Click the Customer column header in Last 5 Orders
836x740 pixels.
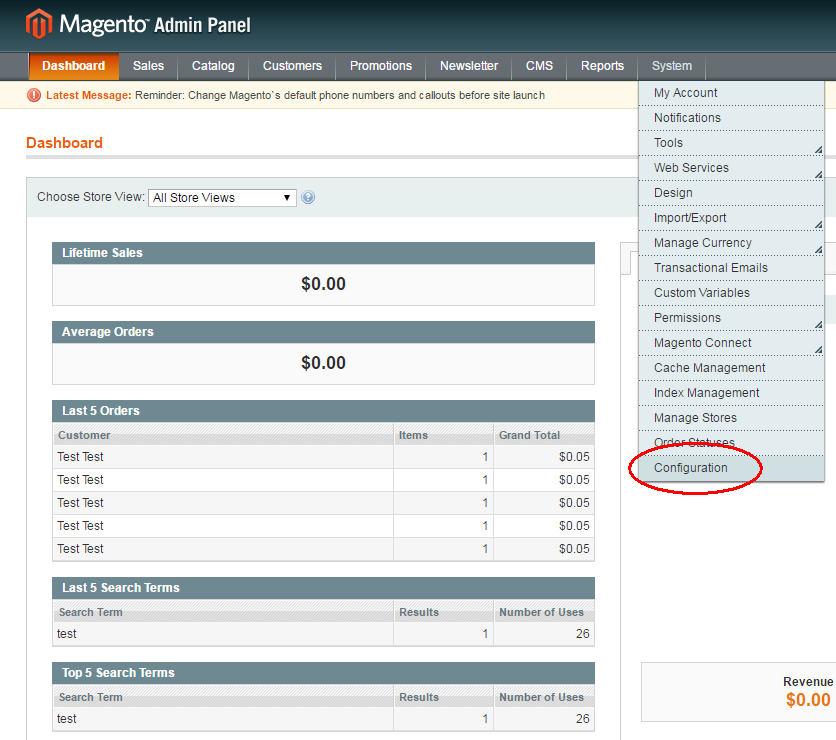223,435
